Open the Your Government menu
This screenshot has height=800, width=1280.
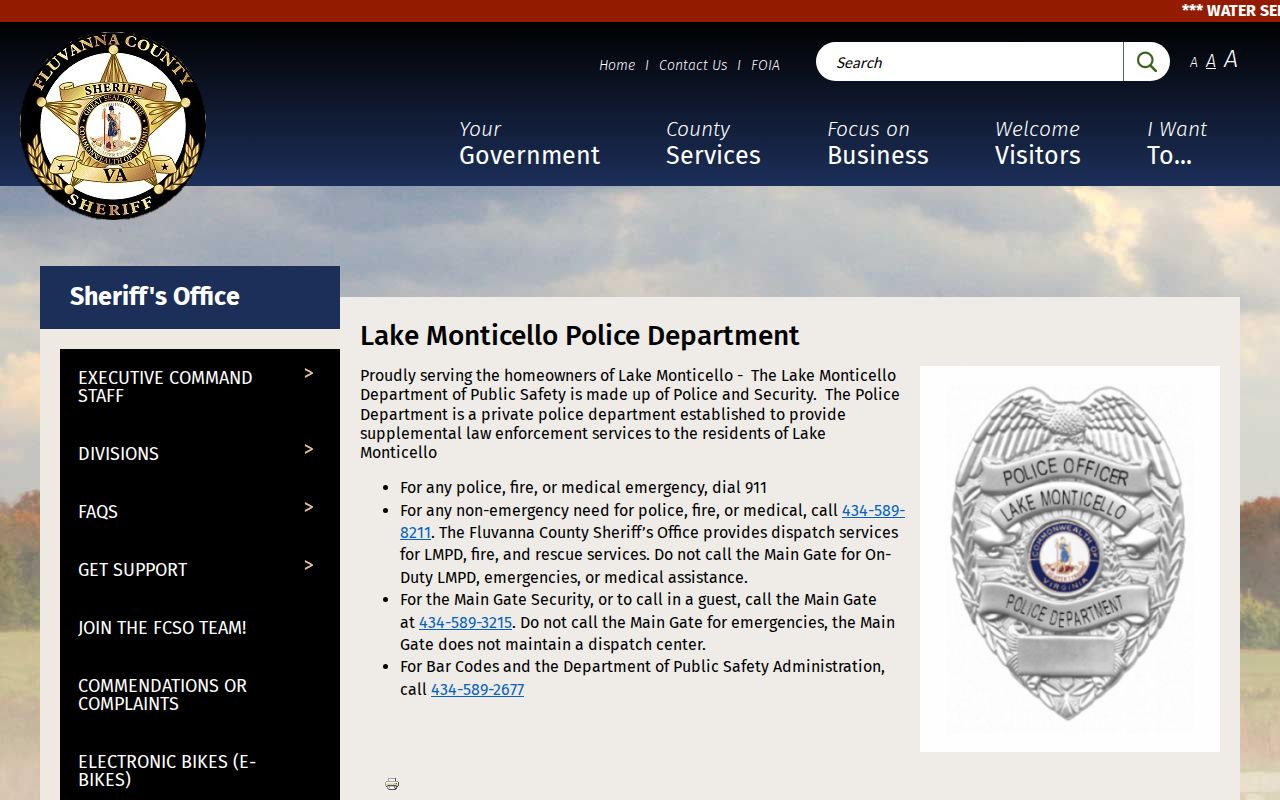pos(529,143)
